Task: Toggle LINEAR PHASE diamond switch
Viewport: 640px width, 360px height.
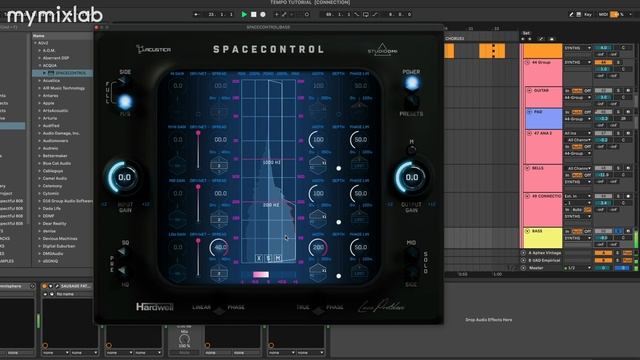Action: (219, 311)
